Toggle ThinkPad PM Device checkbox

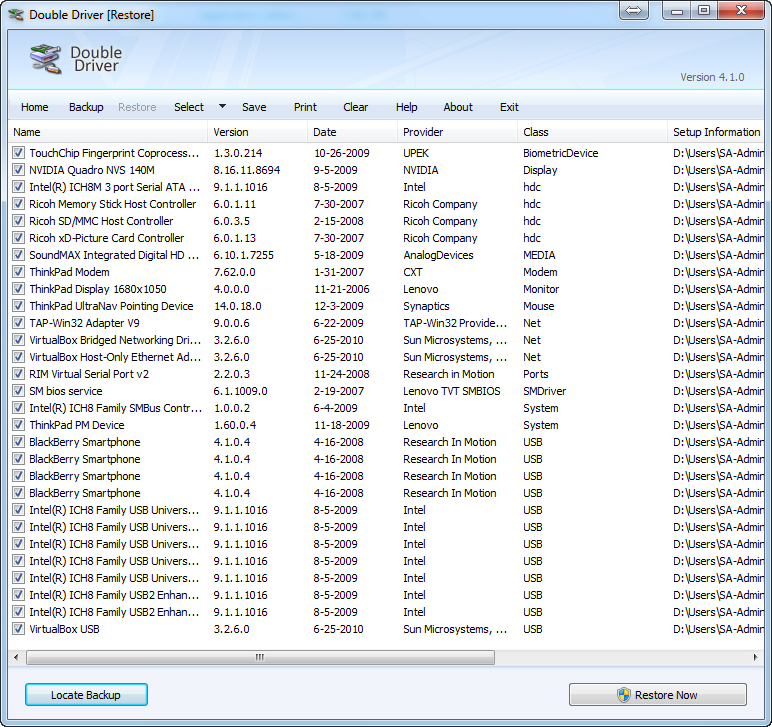tap(19, 425)
